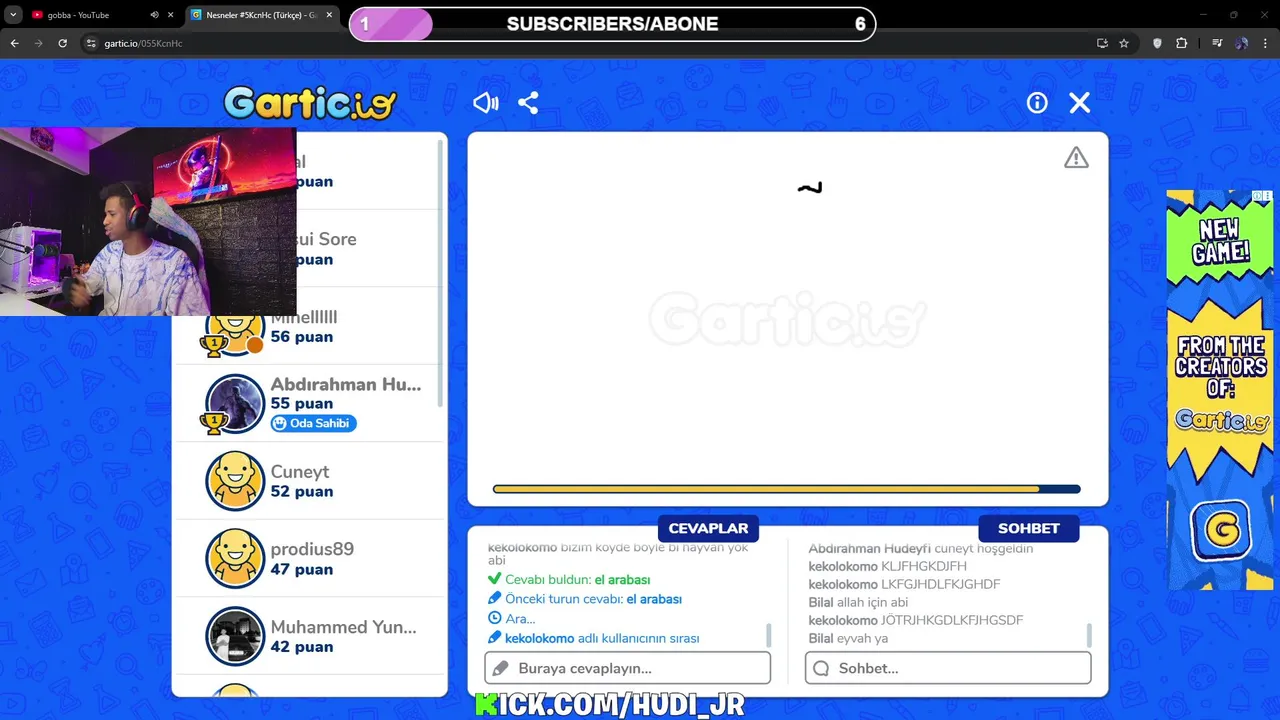The width and height of the screenshot is (1280, 720).
Task: Focus the 'Buraya cevaplayın...' answer field
Action: coord(628,668)
